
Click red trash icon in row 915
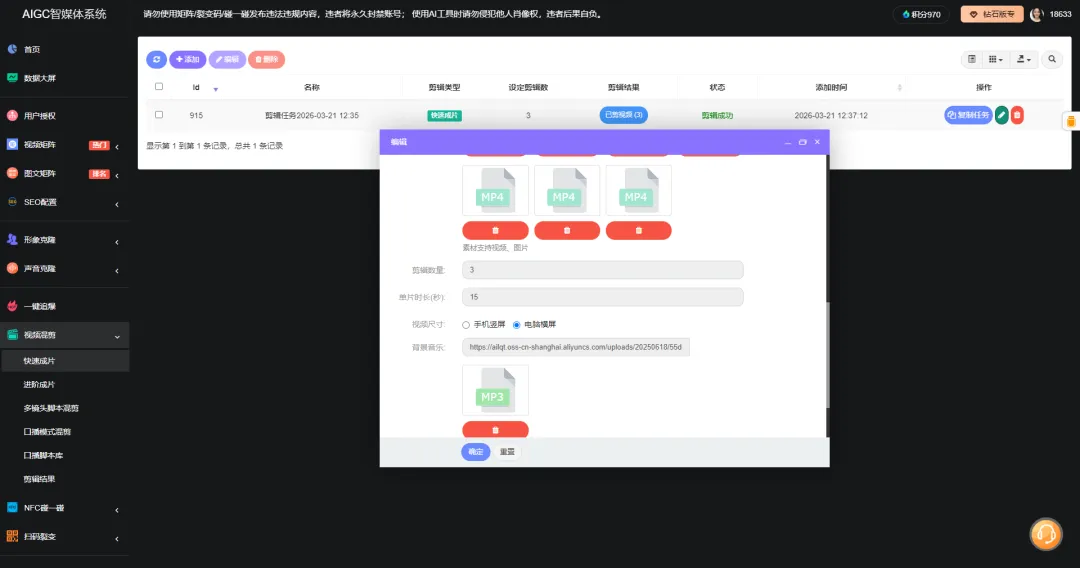tap(1017, 115)
